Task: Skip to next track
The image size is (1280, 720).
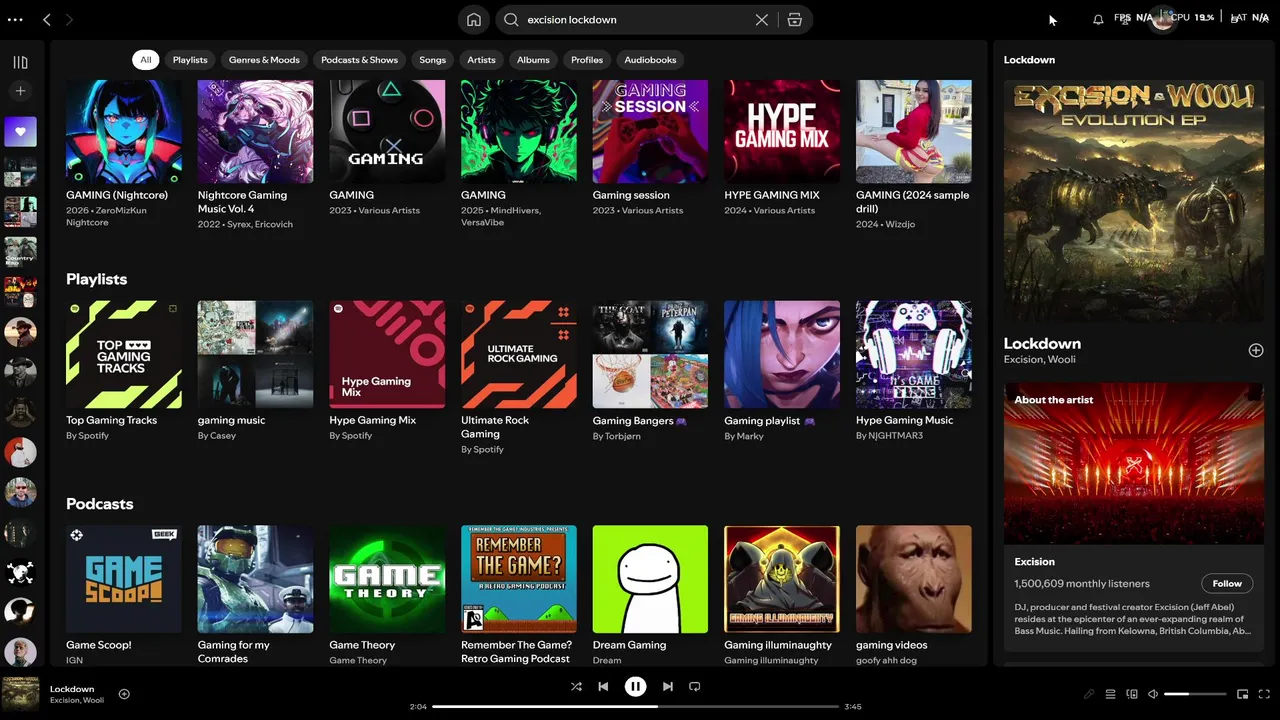Action: (x=668, y=687)
